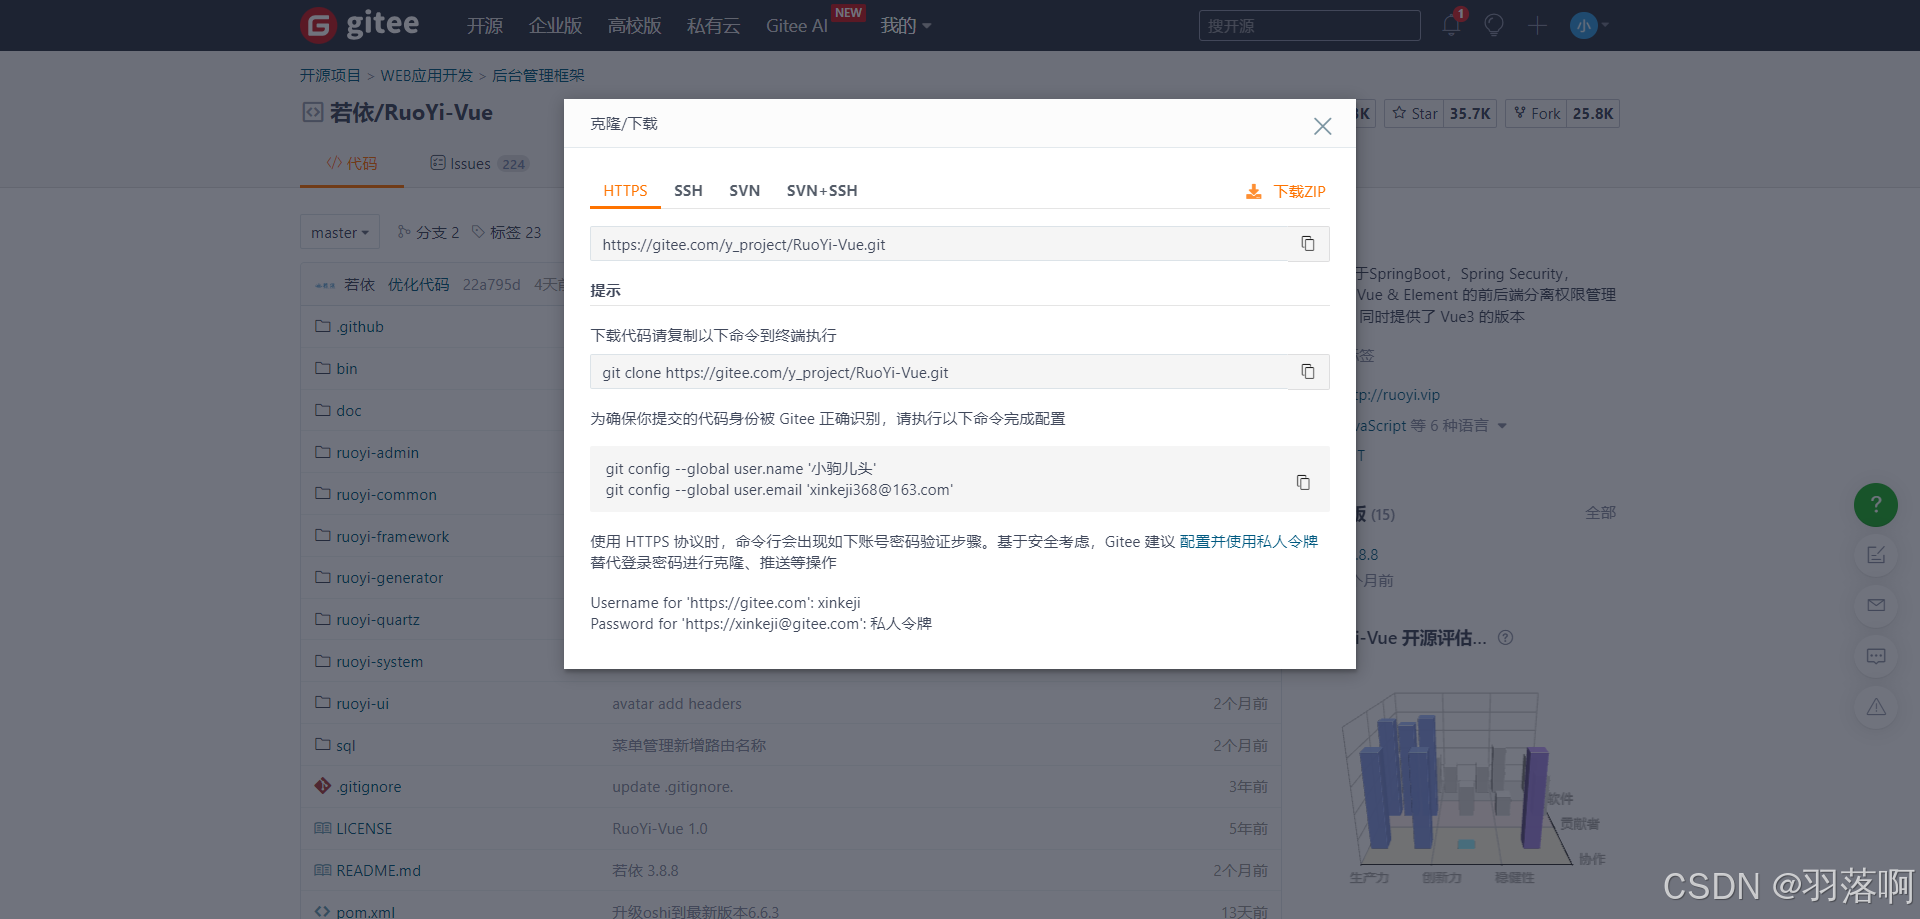The width and height of the screenshot is (1920, 919).
Task: Click the 优化代码 commit message
Action: (418, 284)
